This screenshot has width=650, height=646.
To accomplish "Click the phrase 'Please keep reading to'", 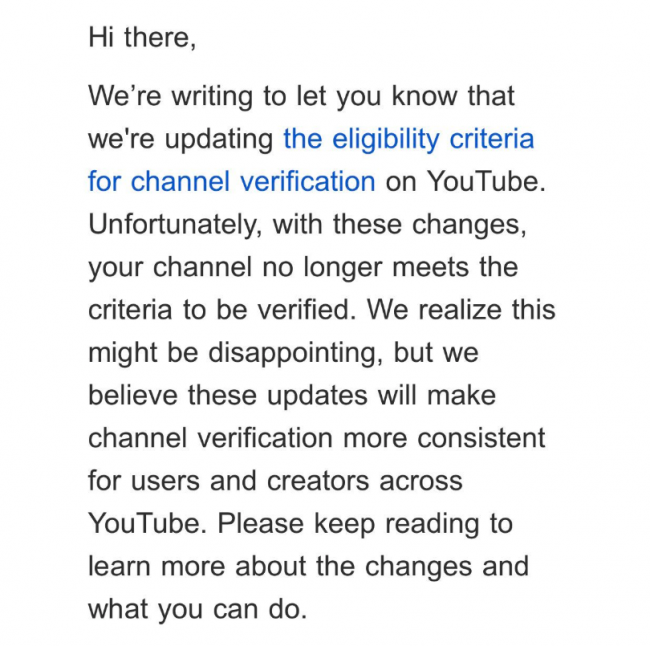I will pyautogui.click(x=365, y=524).
